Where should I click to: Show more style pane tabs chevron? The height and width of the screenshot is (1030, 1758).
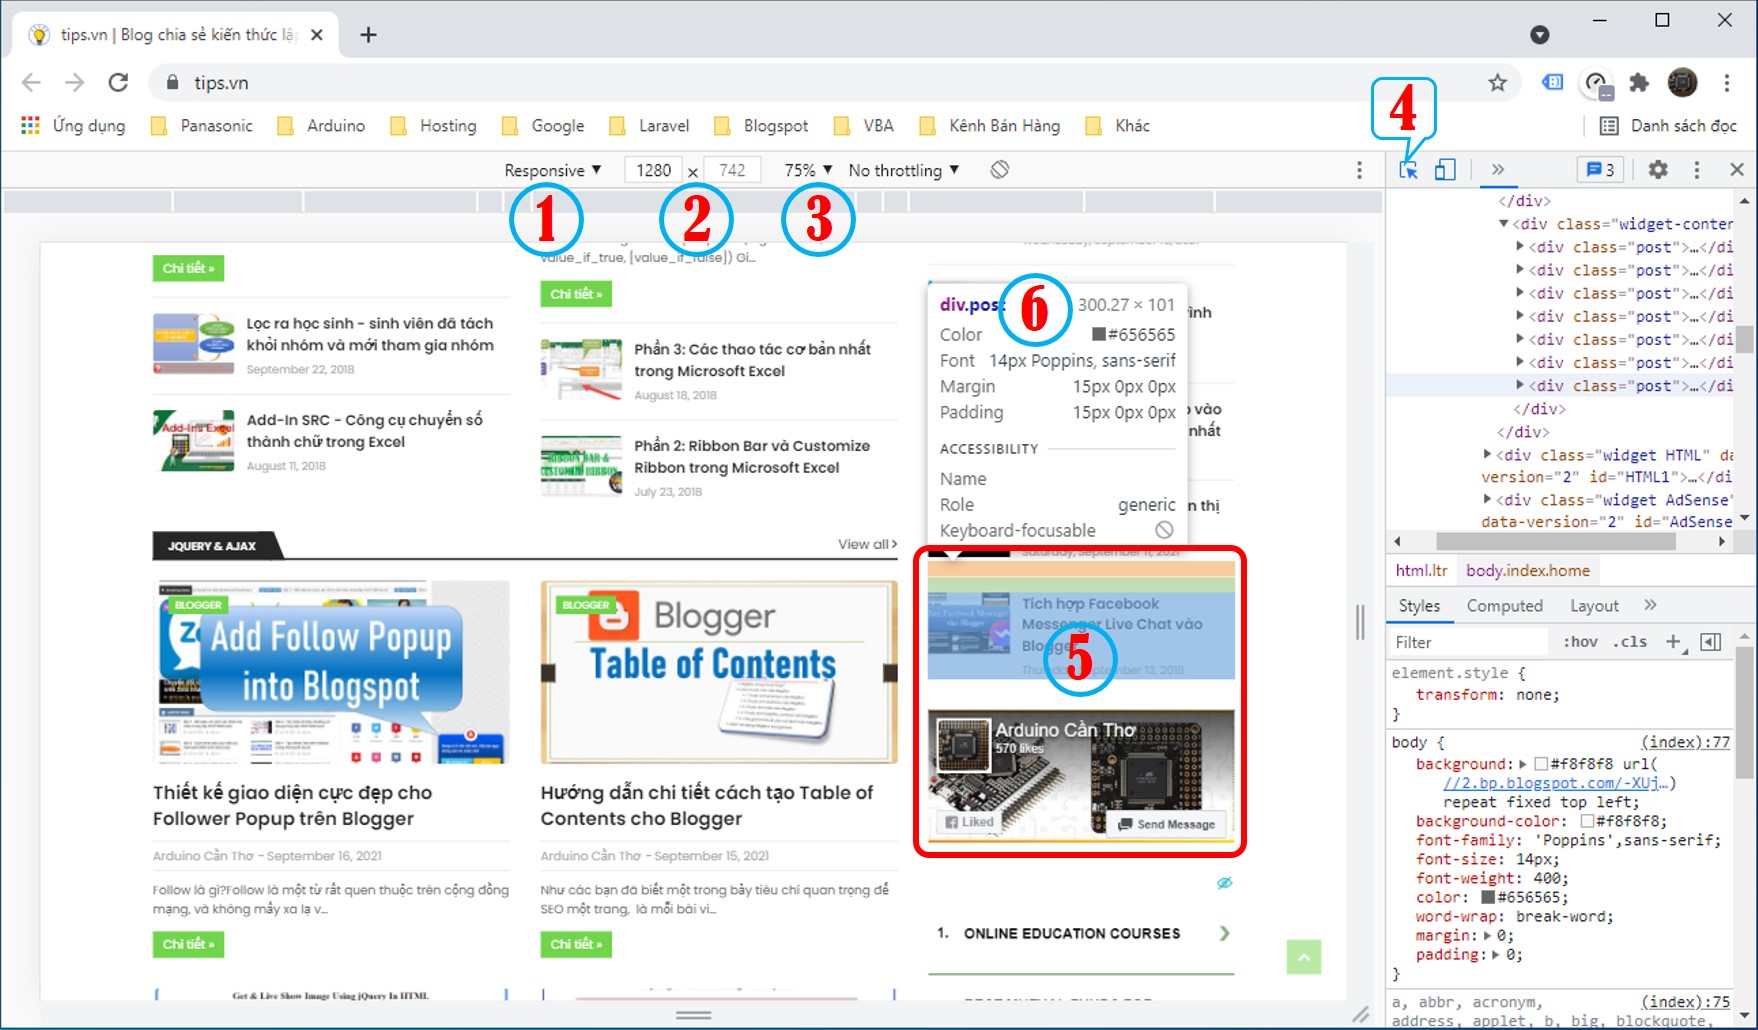(x=1650, y=605)
